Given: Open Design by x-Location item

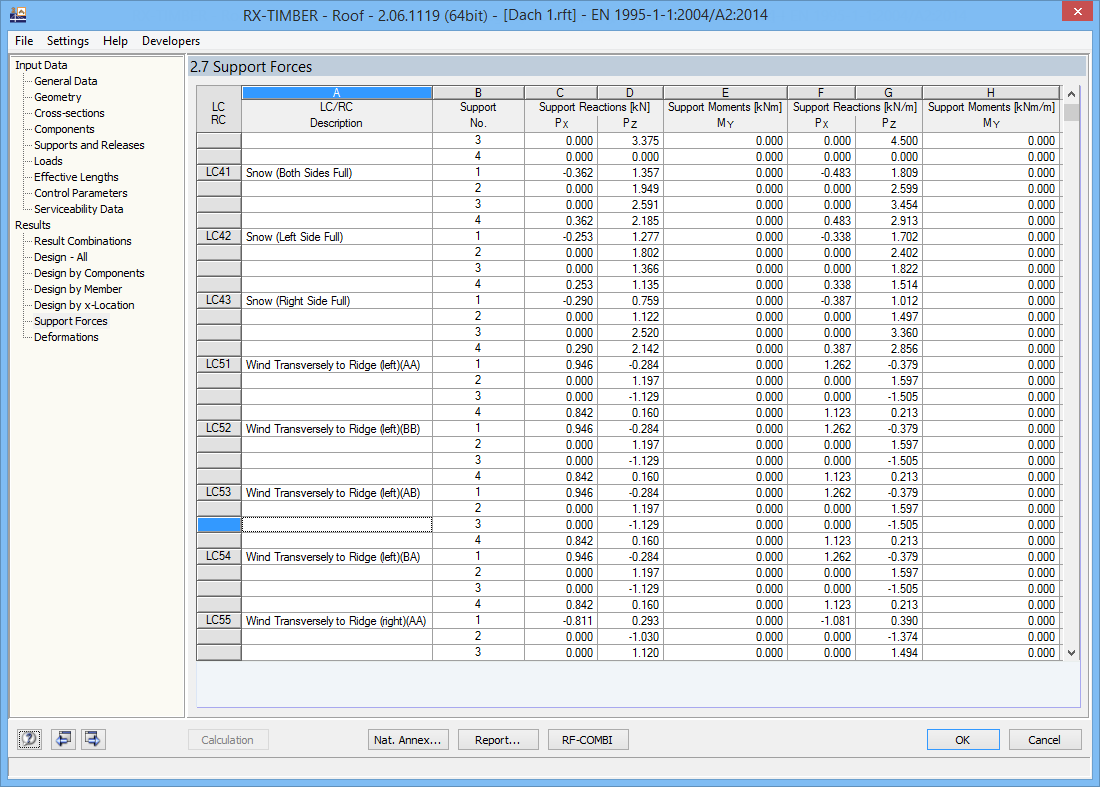Looking at the screenshot, I should tap(84, 305).
